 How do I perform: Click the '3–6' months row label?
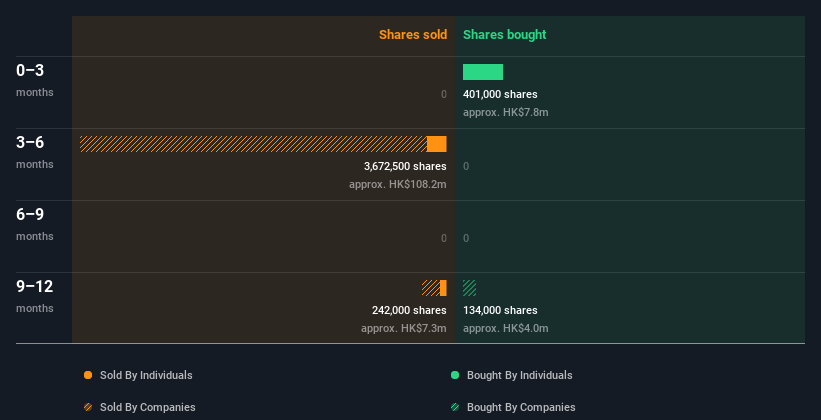pos(30,142)
